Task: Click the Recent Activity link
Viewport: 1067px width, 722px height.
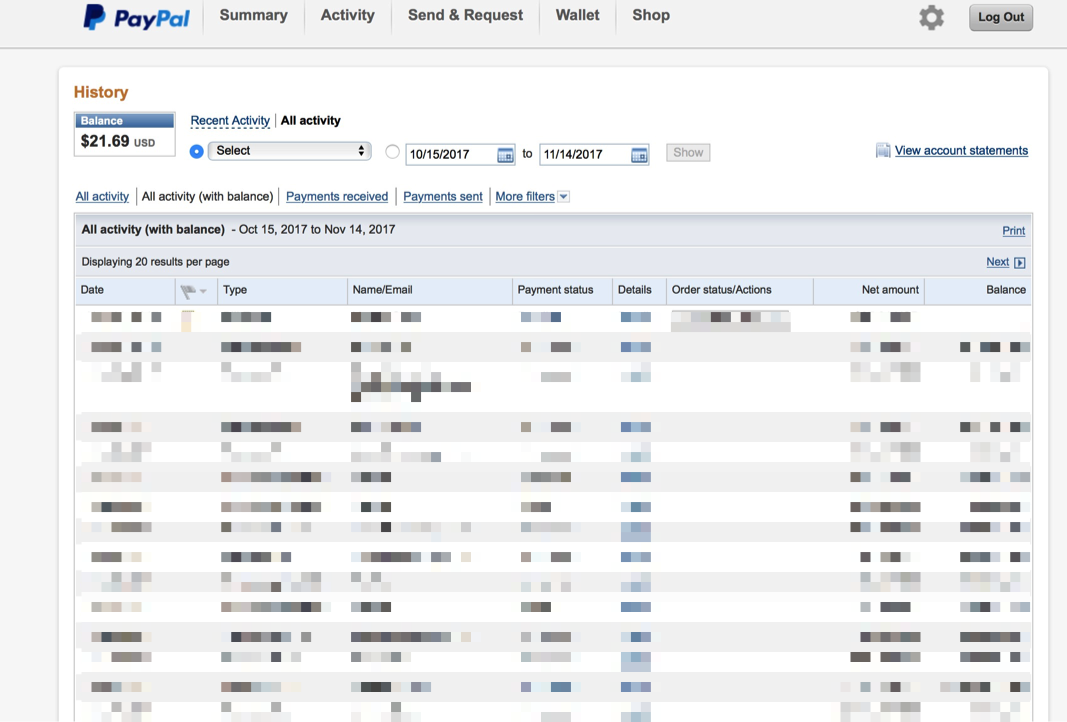Action: pos(230,121)
